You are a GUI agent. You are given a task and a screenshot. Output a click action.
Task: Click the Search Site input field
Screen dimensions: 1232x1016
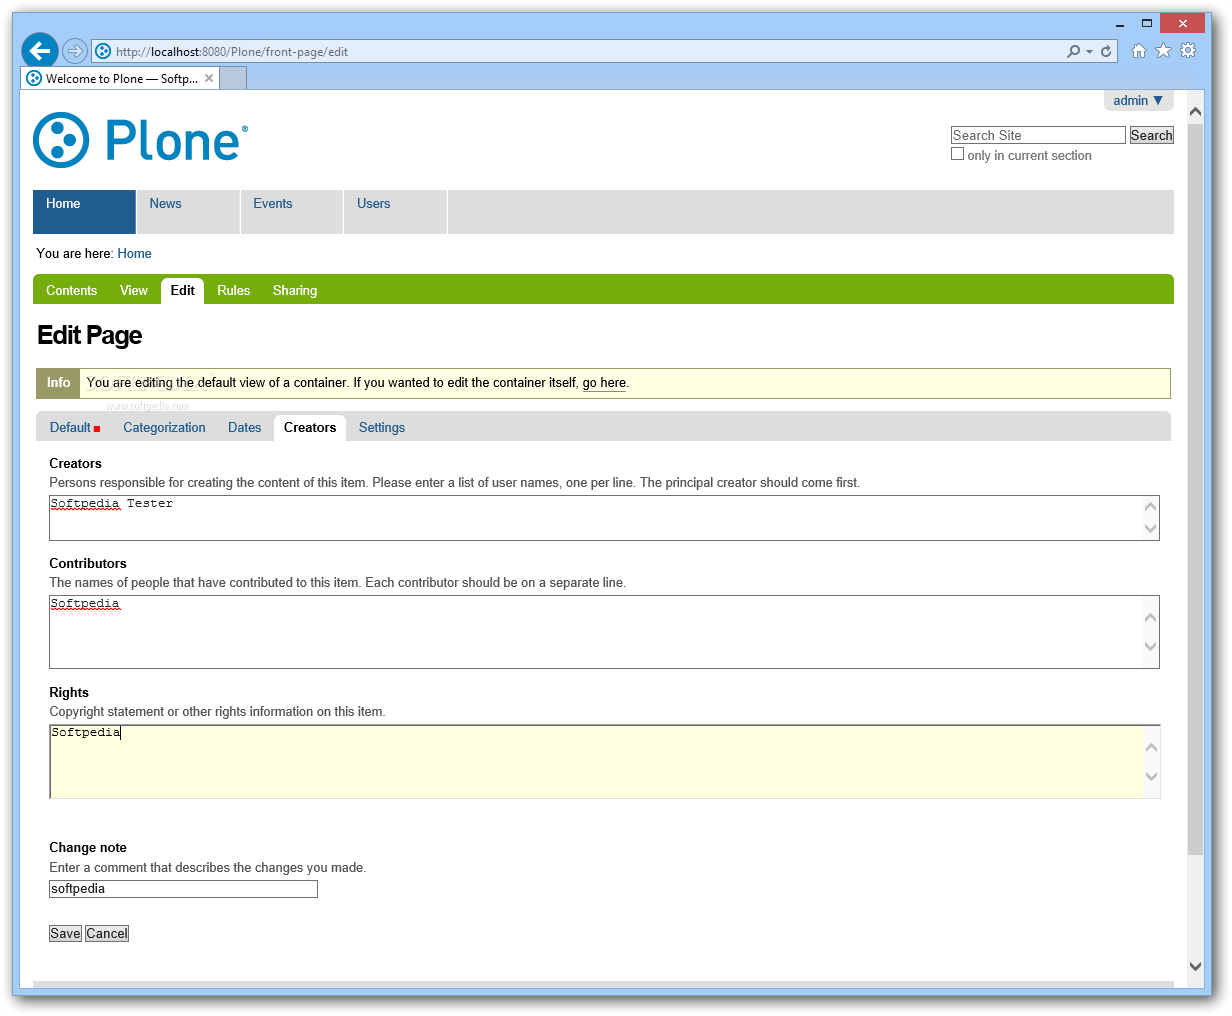(1038, 135)
